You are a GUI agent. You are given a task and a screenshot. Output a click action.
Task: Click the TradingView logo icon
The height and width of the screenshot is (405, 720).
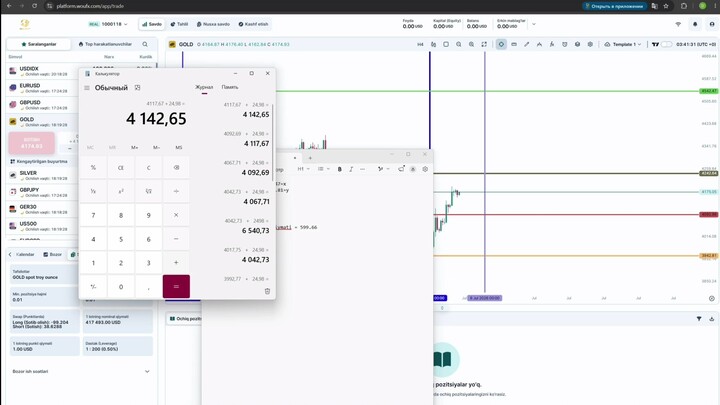click(x=655, y=45)
